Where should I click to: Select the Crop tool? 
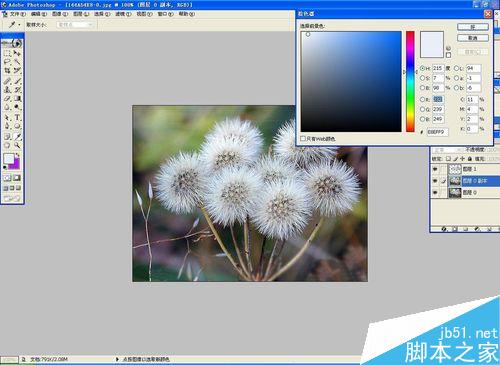7,70
